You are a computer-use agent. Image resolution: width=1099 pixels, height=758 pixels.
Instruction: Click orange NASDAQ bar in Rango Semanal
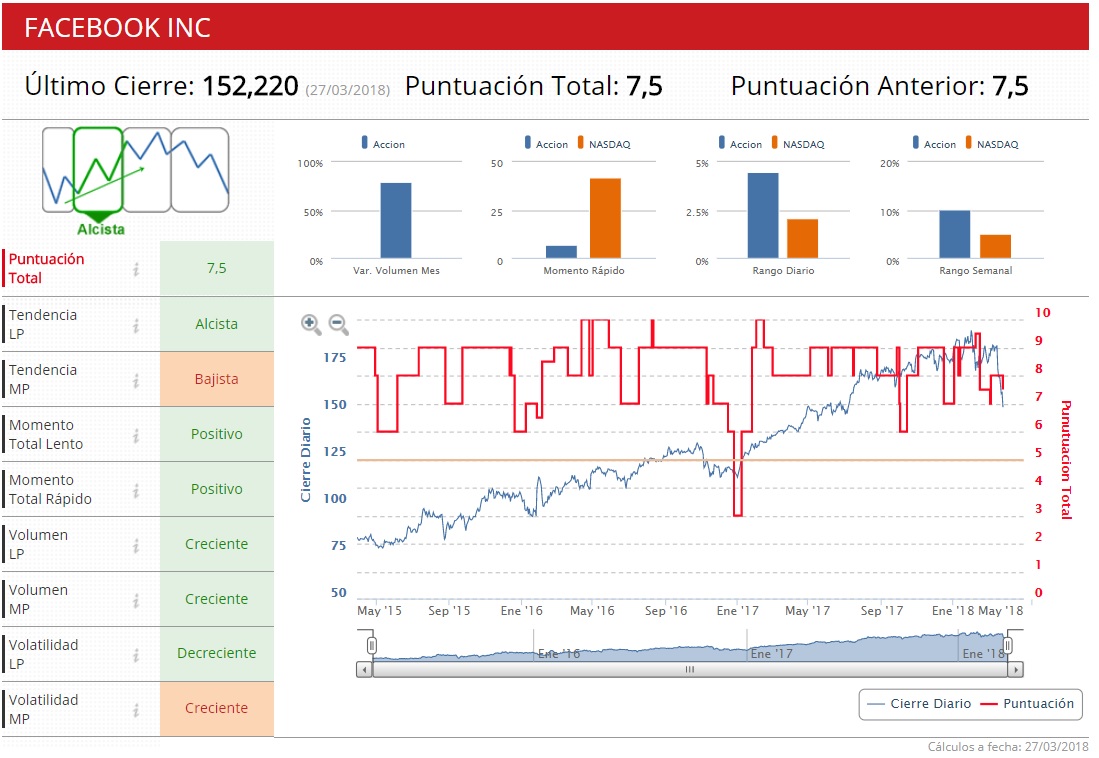point(995,246)
